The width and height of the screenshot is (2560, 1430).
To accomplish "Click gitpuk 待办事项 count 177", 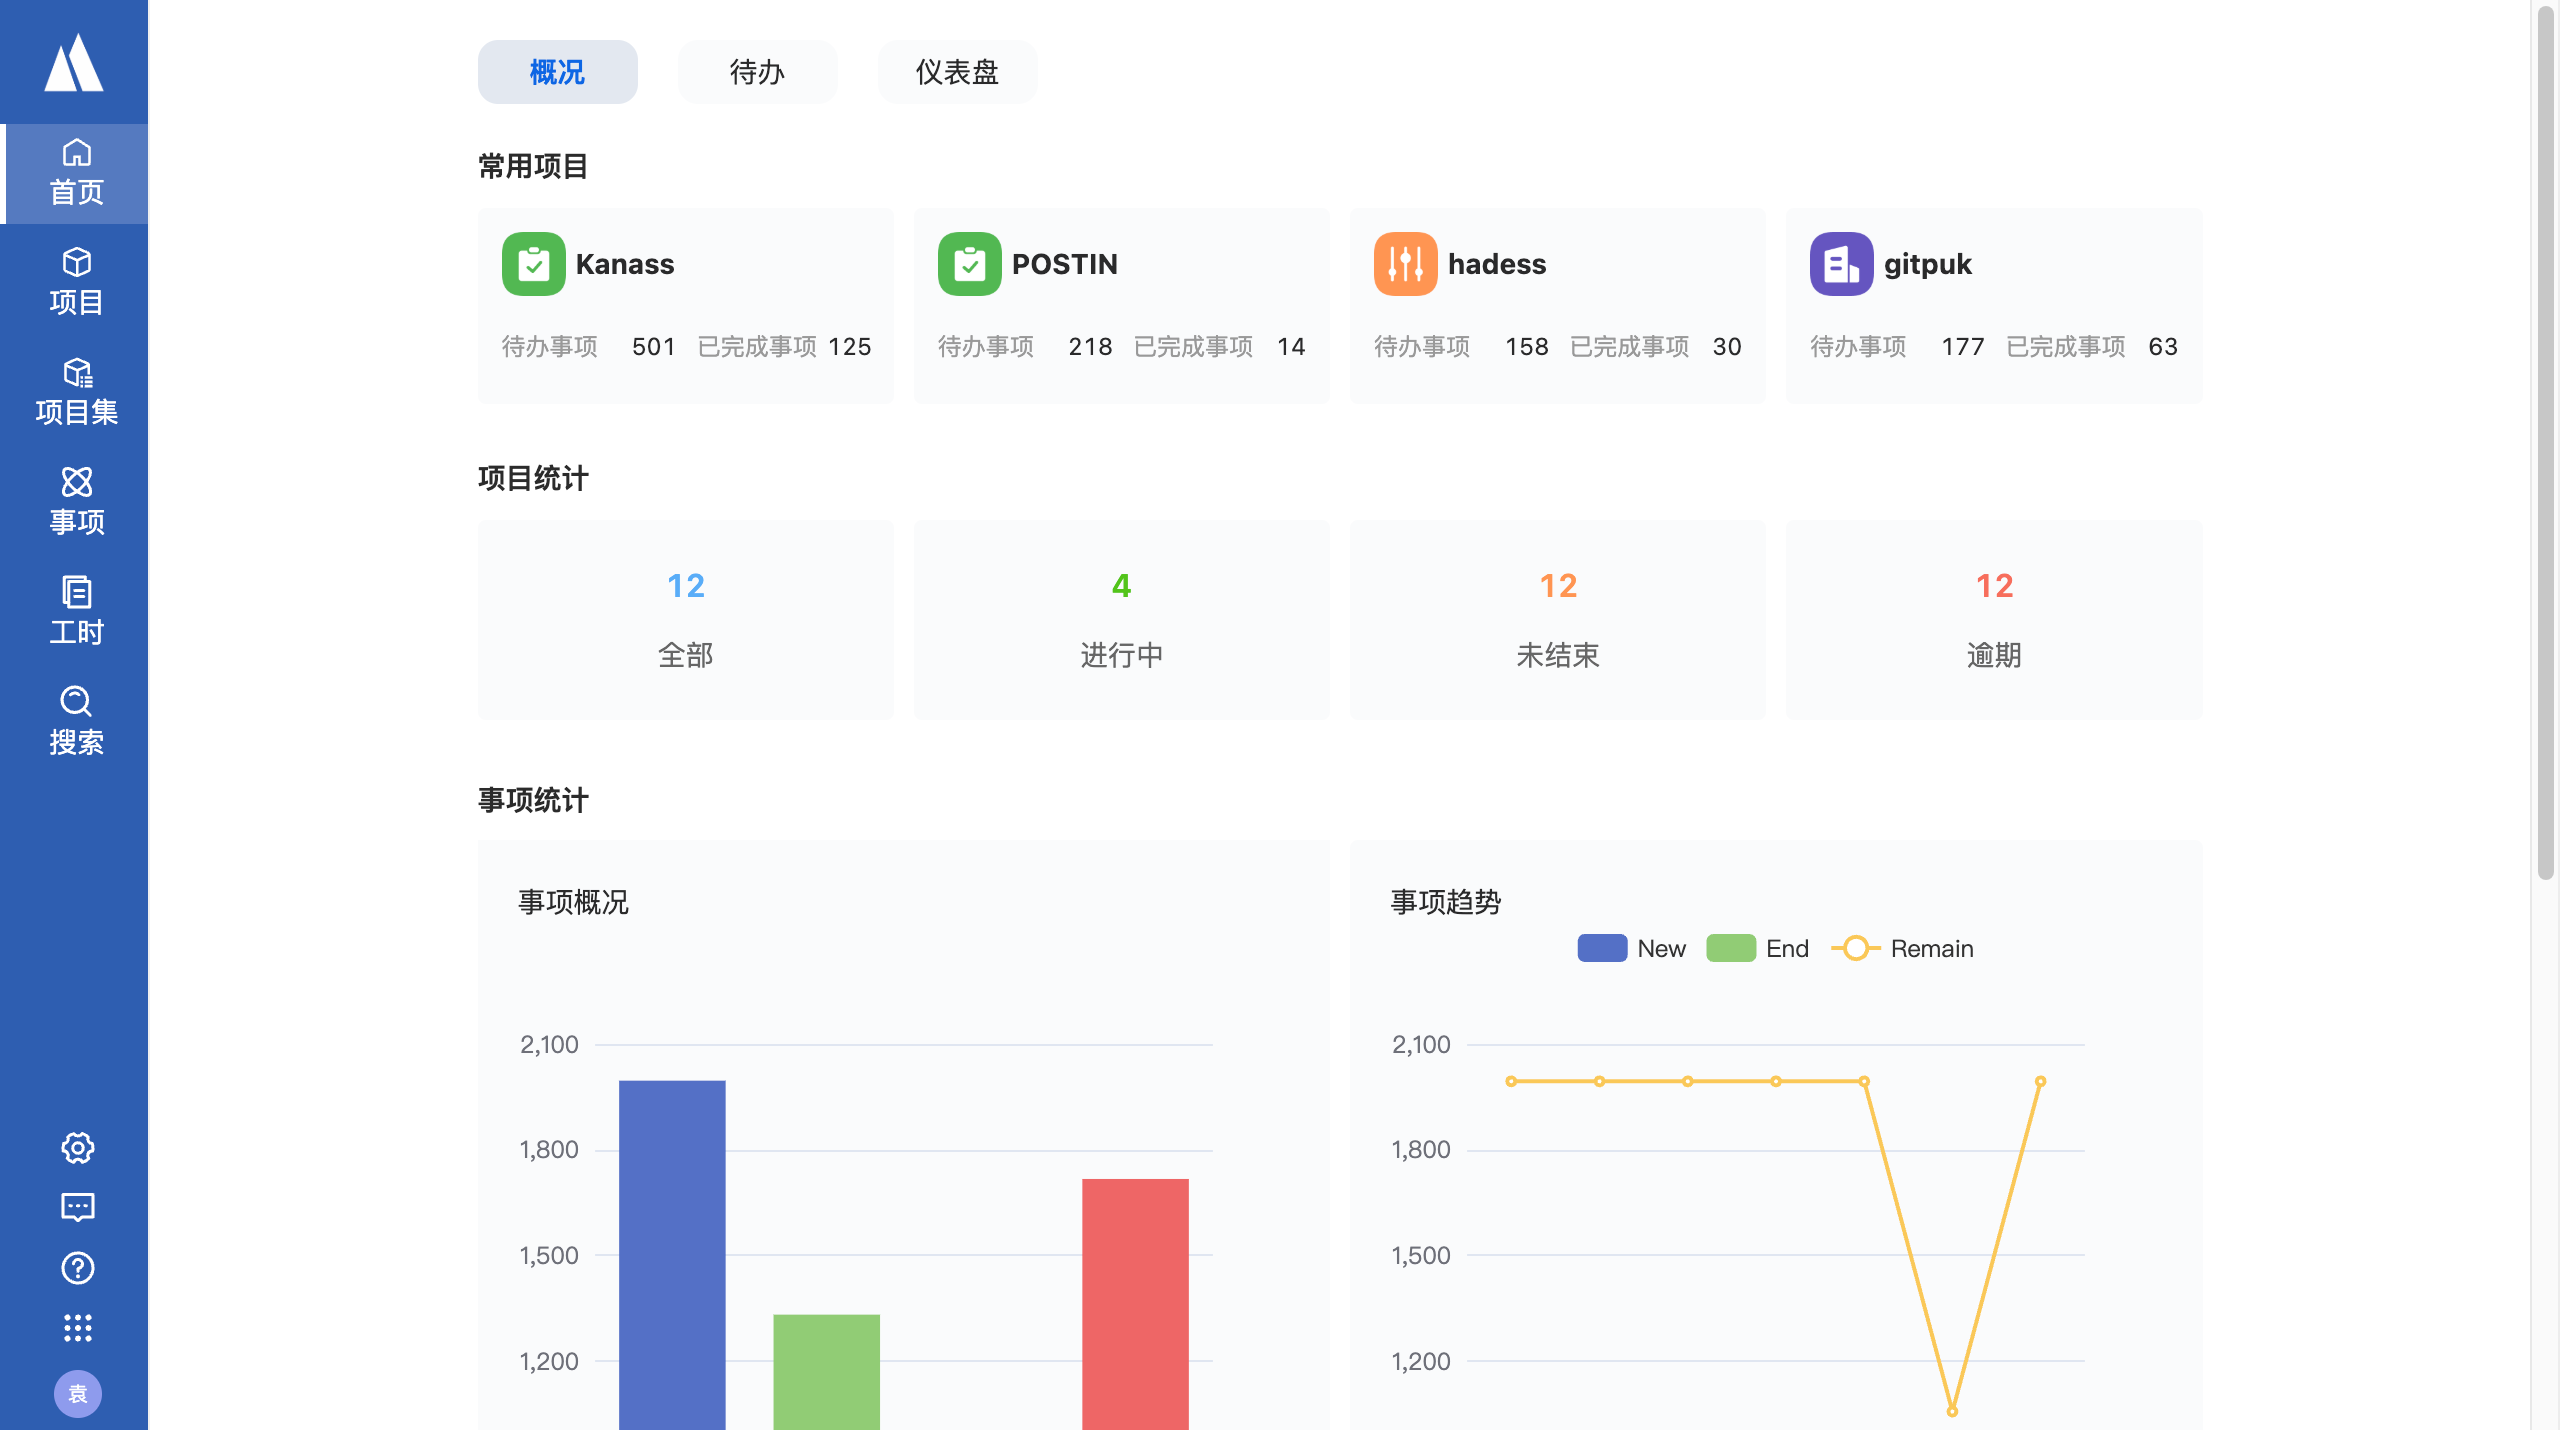I will click(x=1963, y=346).
